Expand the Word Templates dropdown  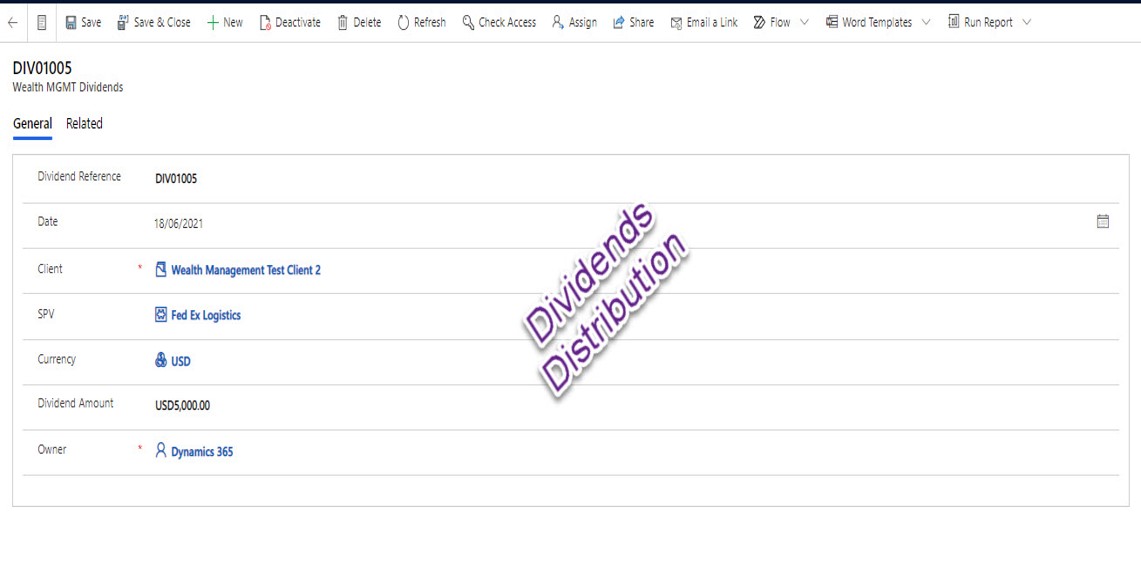(x=925, y=22)
